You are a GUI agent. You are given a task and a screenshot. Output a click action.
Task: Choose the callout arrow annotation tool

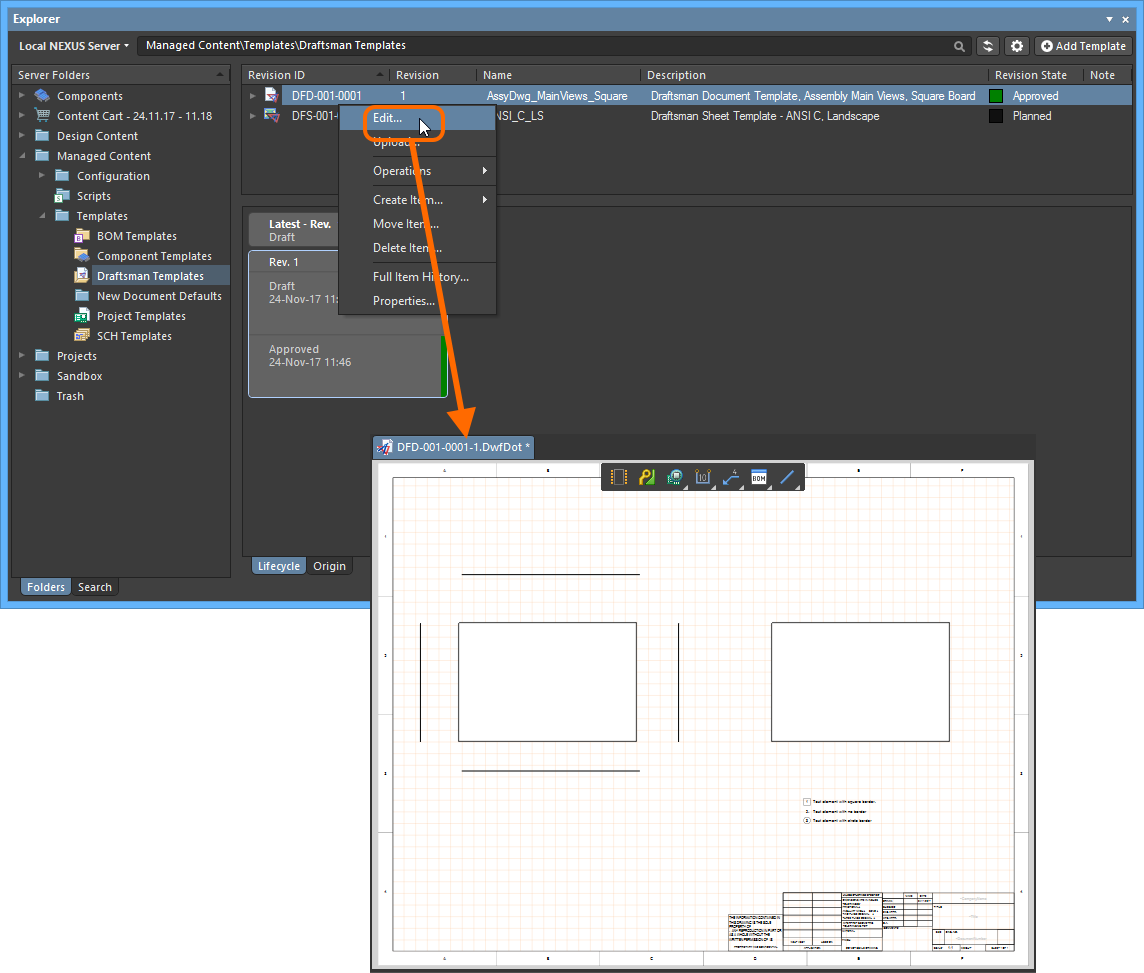click(x=731, y=478)
